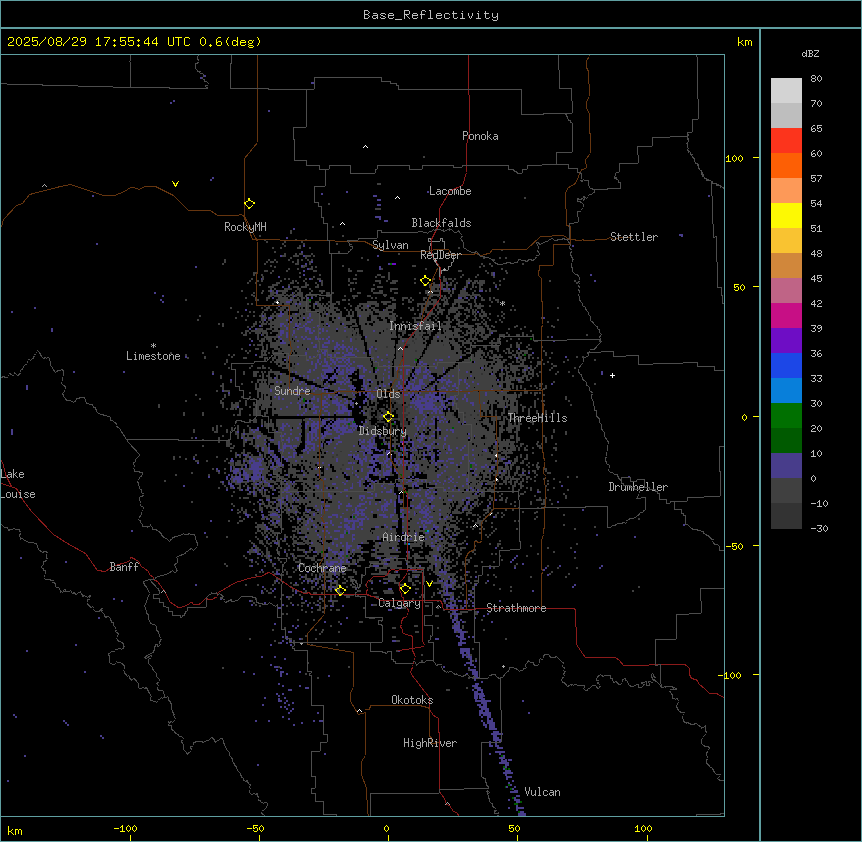Select the Lake Louise label

click(18, 484)
